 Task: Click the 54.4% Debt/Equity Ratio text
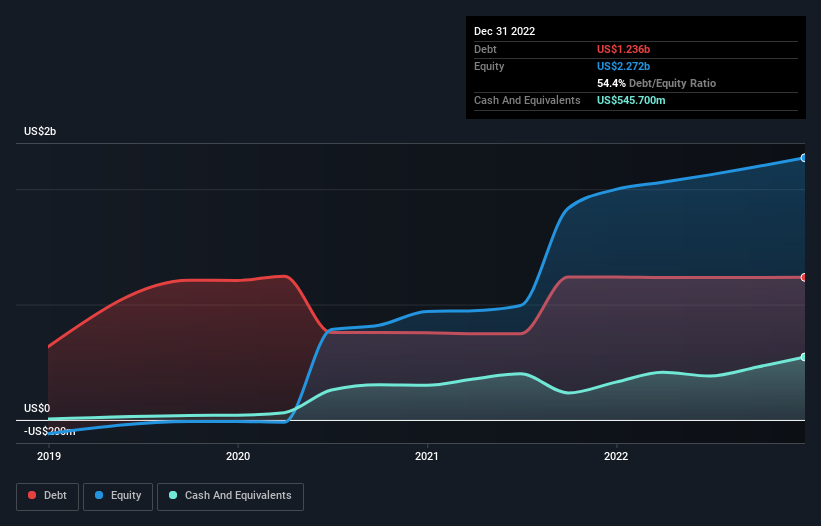[656, 83]
